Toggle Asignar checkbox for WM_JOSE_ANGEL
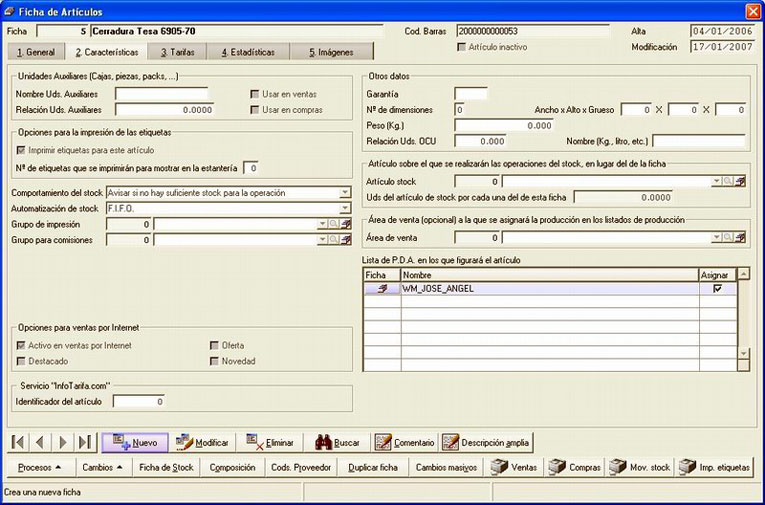This screenshot has width=765, height=505. tap(717, 288)
